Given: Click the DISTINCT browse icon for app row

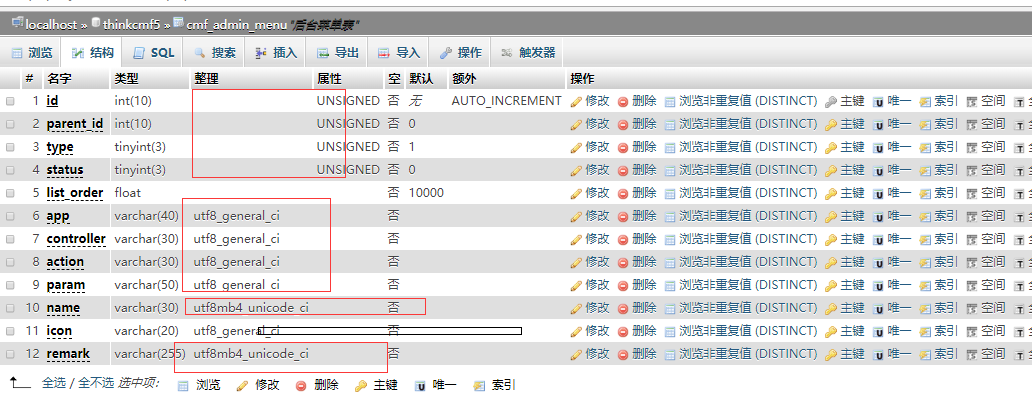Looking at the screenshot, I should 670,216.
